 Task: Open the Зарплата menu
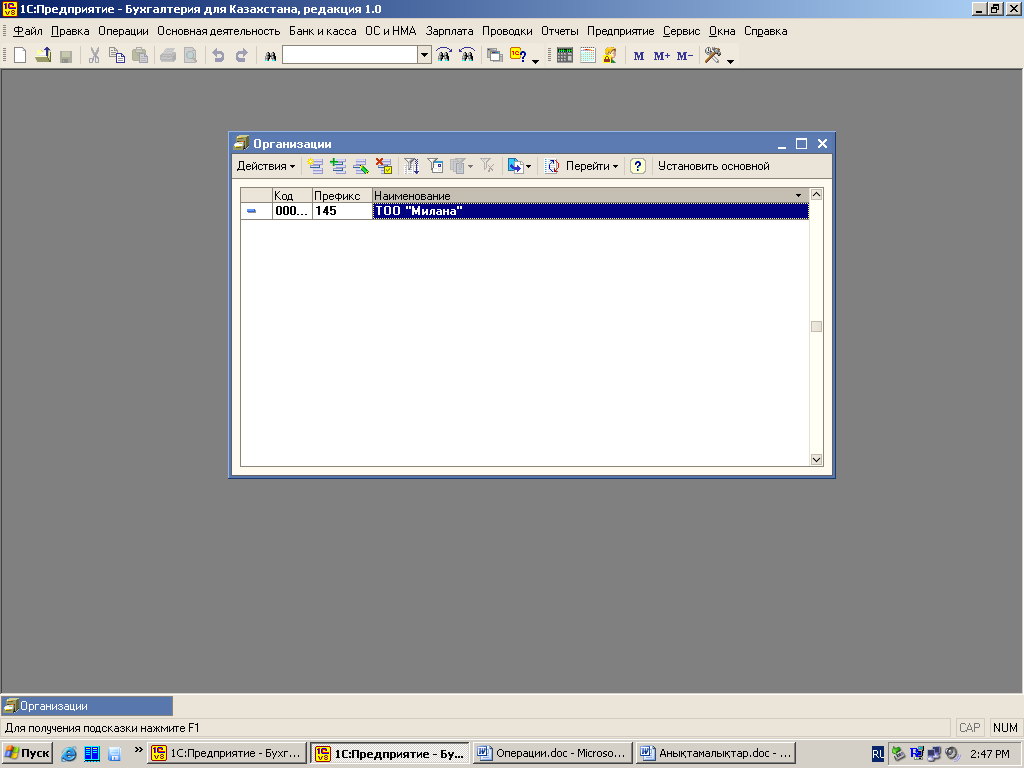click(x=449, y=31)
